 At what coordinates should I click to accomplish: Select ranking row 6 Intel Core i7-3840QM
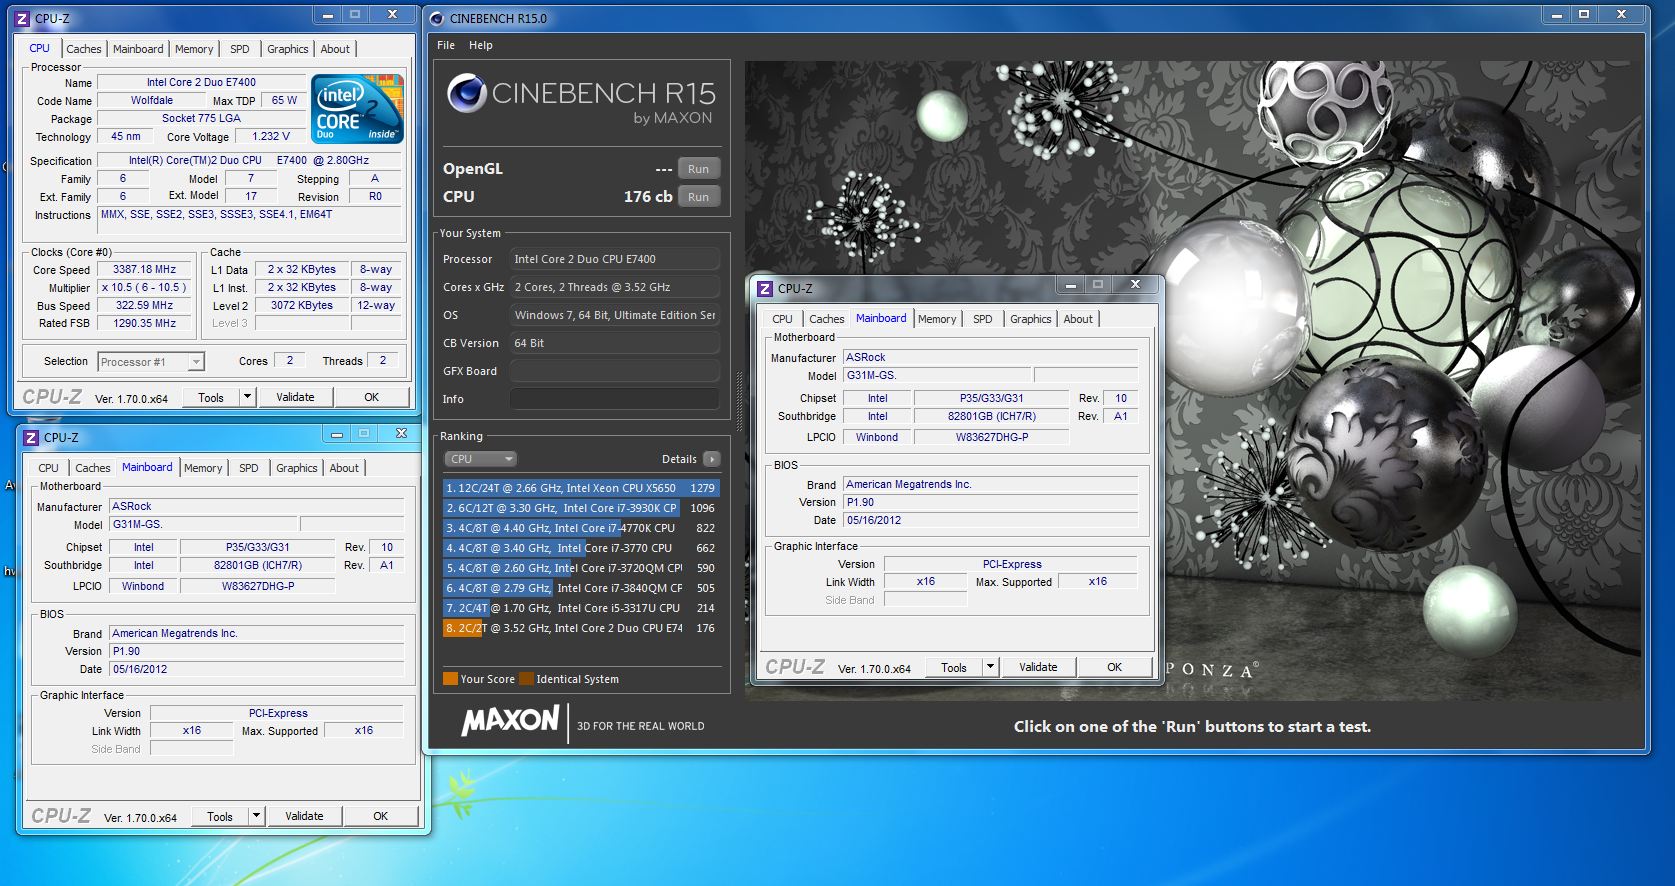tap(581, 588)
